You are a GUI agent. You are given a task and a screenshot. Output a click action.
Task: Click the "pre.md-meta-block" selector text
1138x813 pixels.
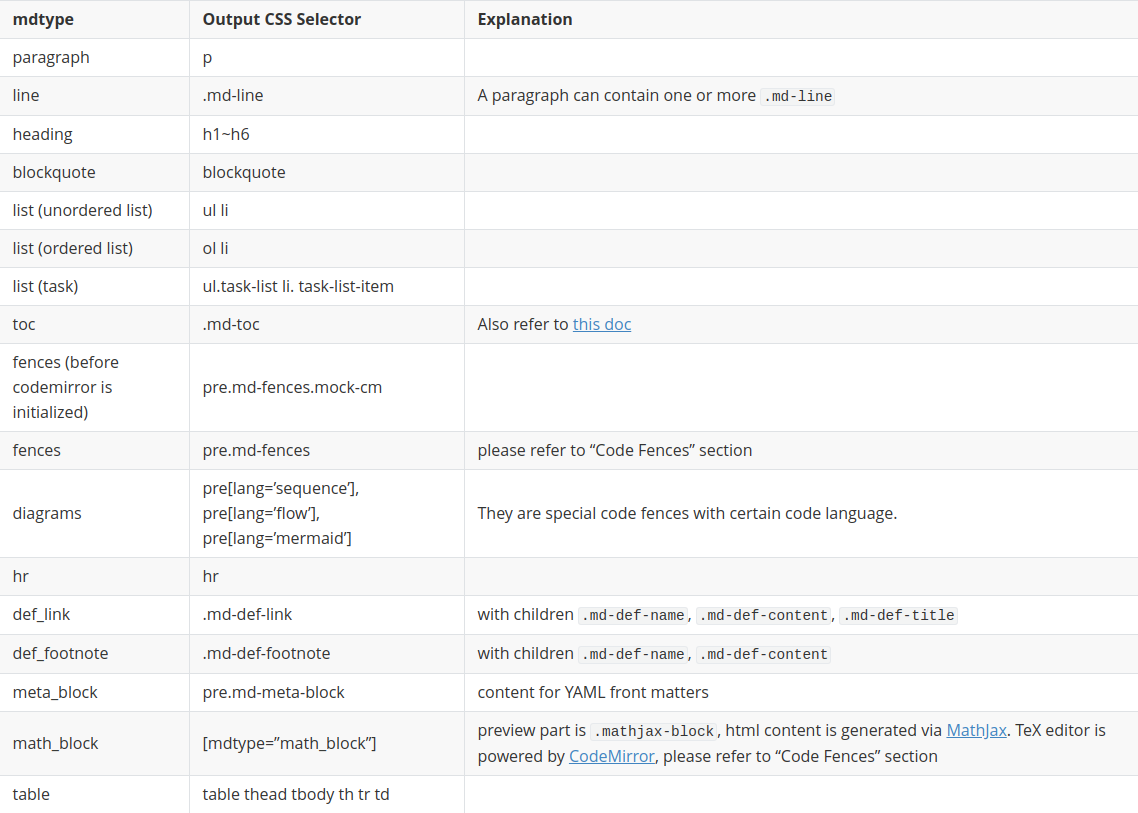tap(273, 692)
